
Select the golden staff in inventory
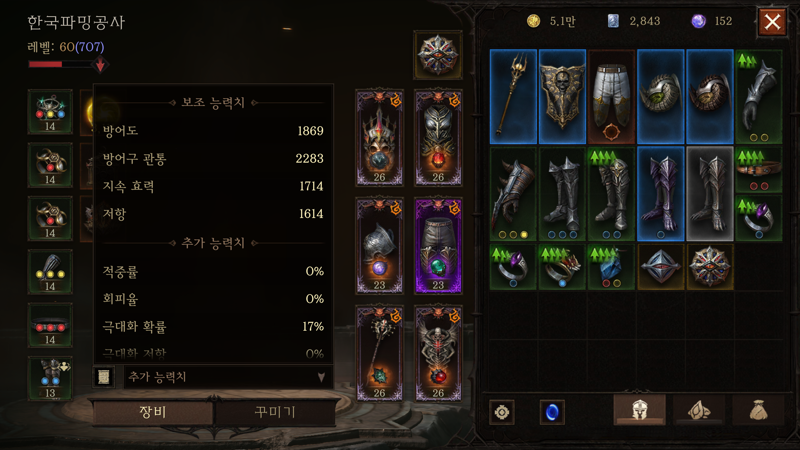click(x=513, y=96)
